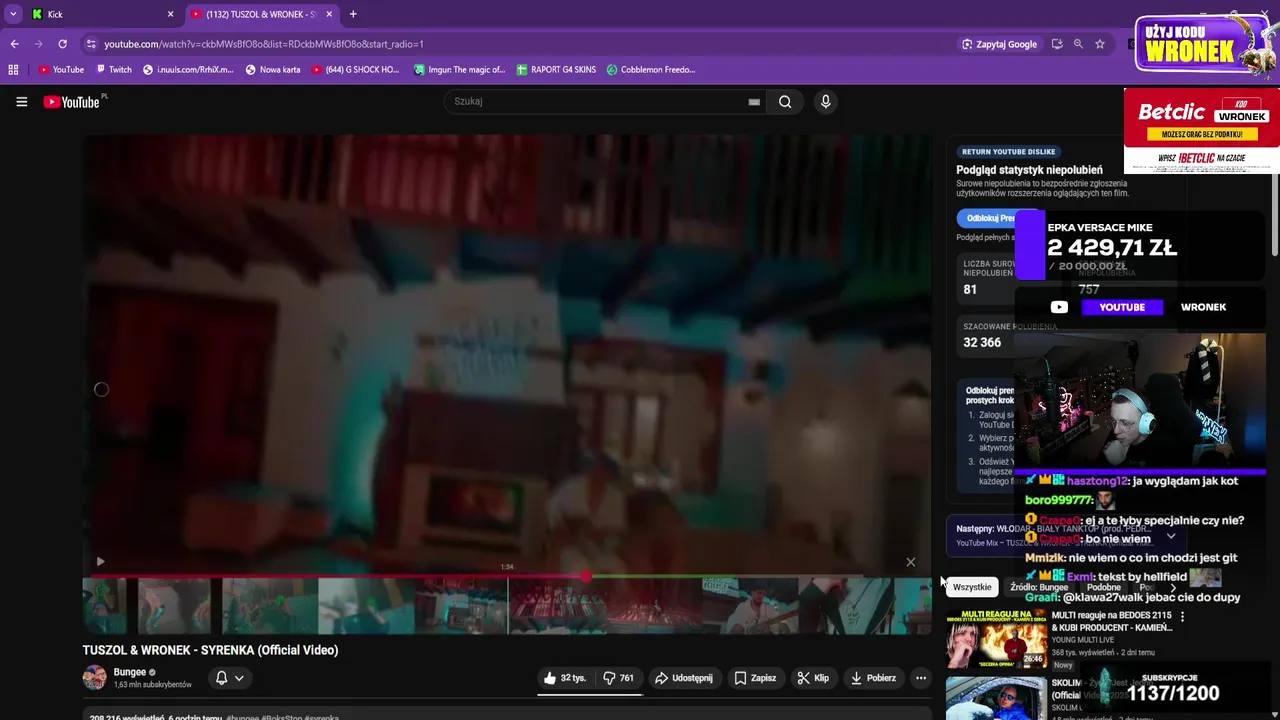Viewport: 1280px width, 720px height.
Task: Expand the Następny playlist panel chevron
Action: coord(1171,536)
